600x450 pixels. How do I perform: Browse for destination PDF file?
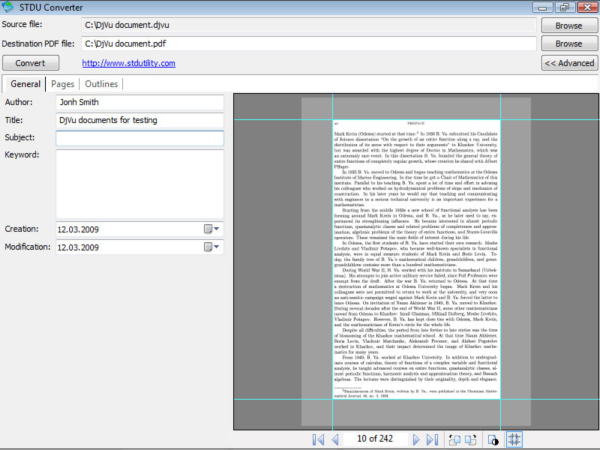point(569,44)
